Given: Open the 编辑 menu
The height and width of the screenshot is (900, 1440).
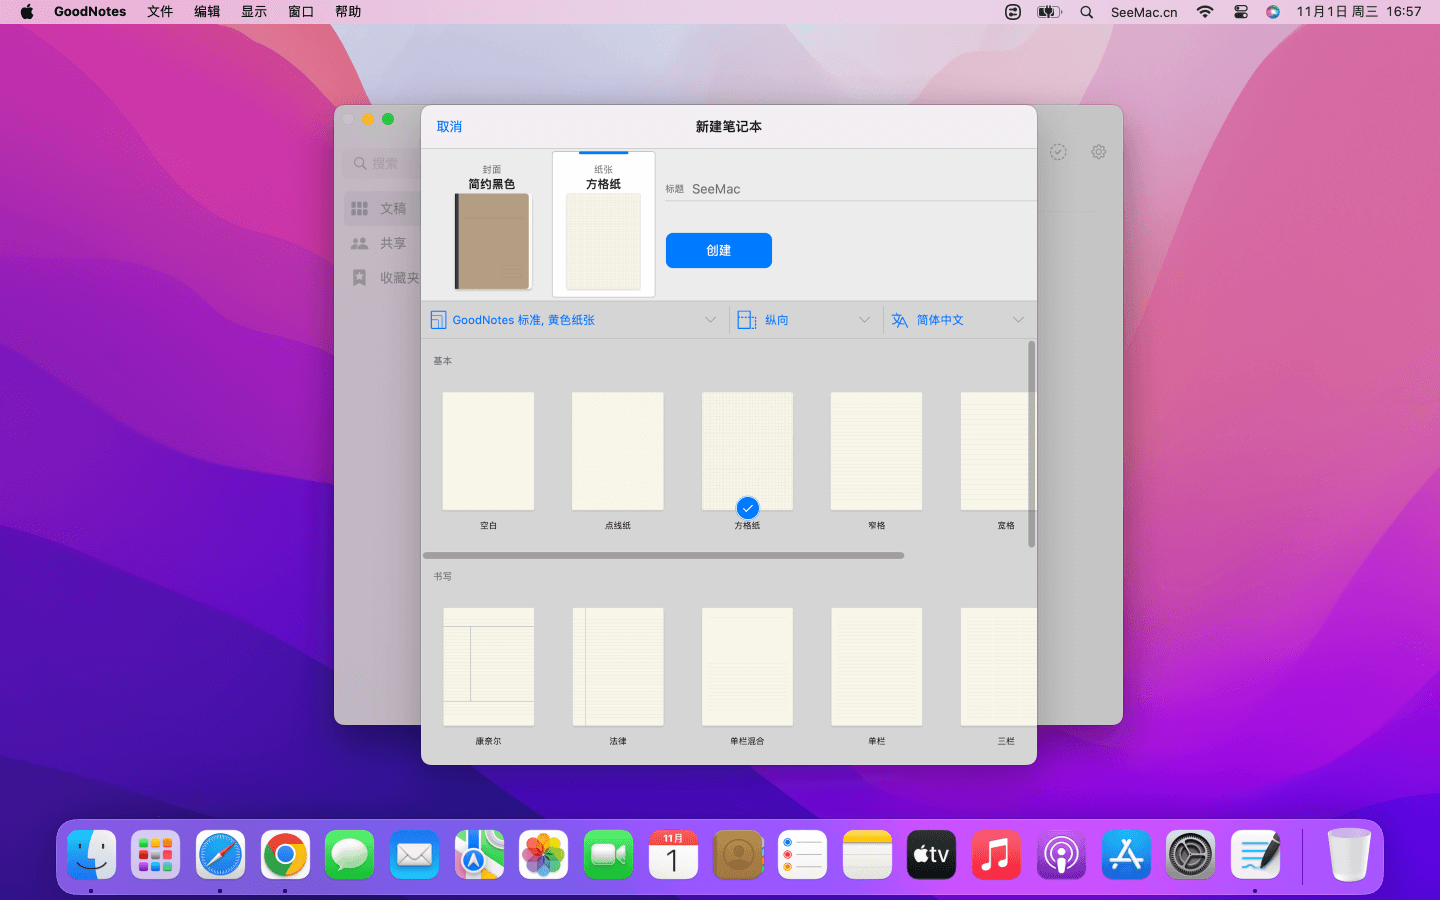Looking at the screenshot, I should pyautogui.click(x=207, y=12).
